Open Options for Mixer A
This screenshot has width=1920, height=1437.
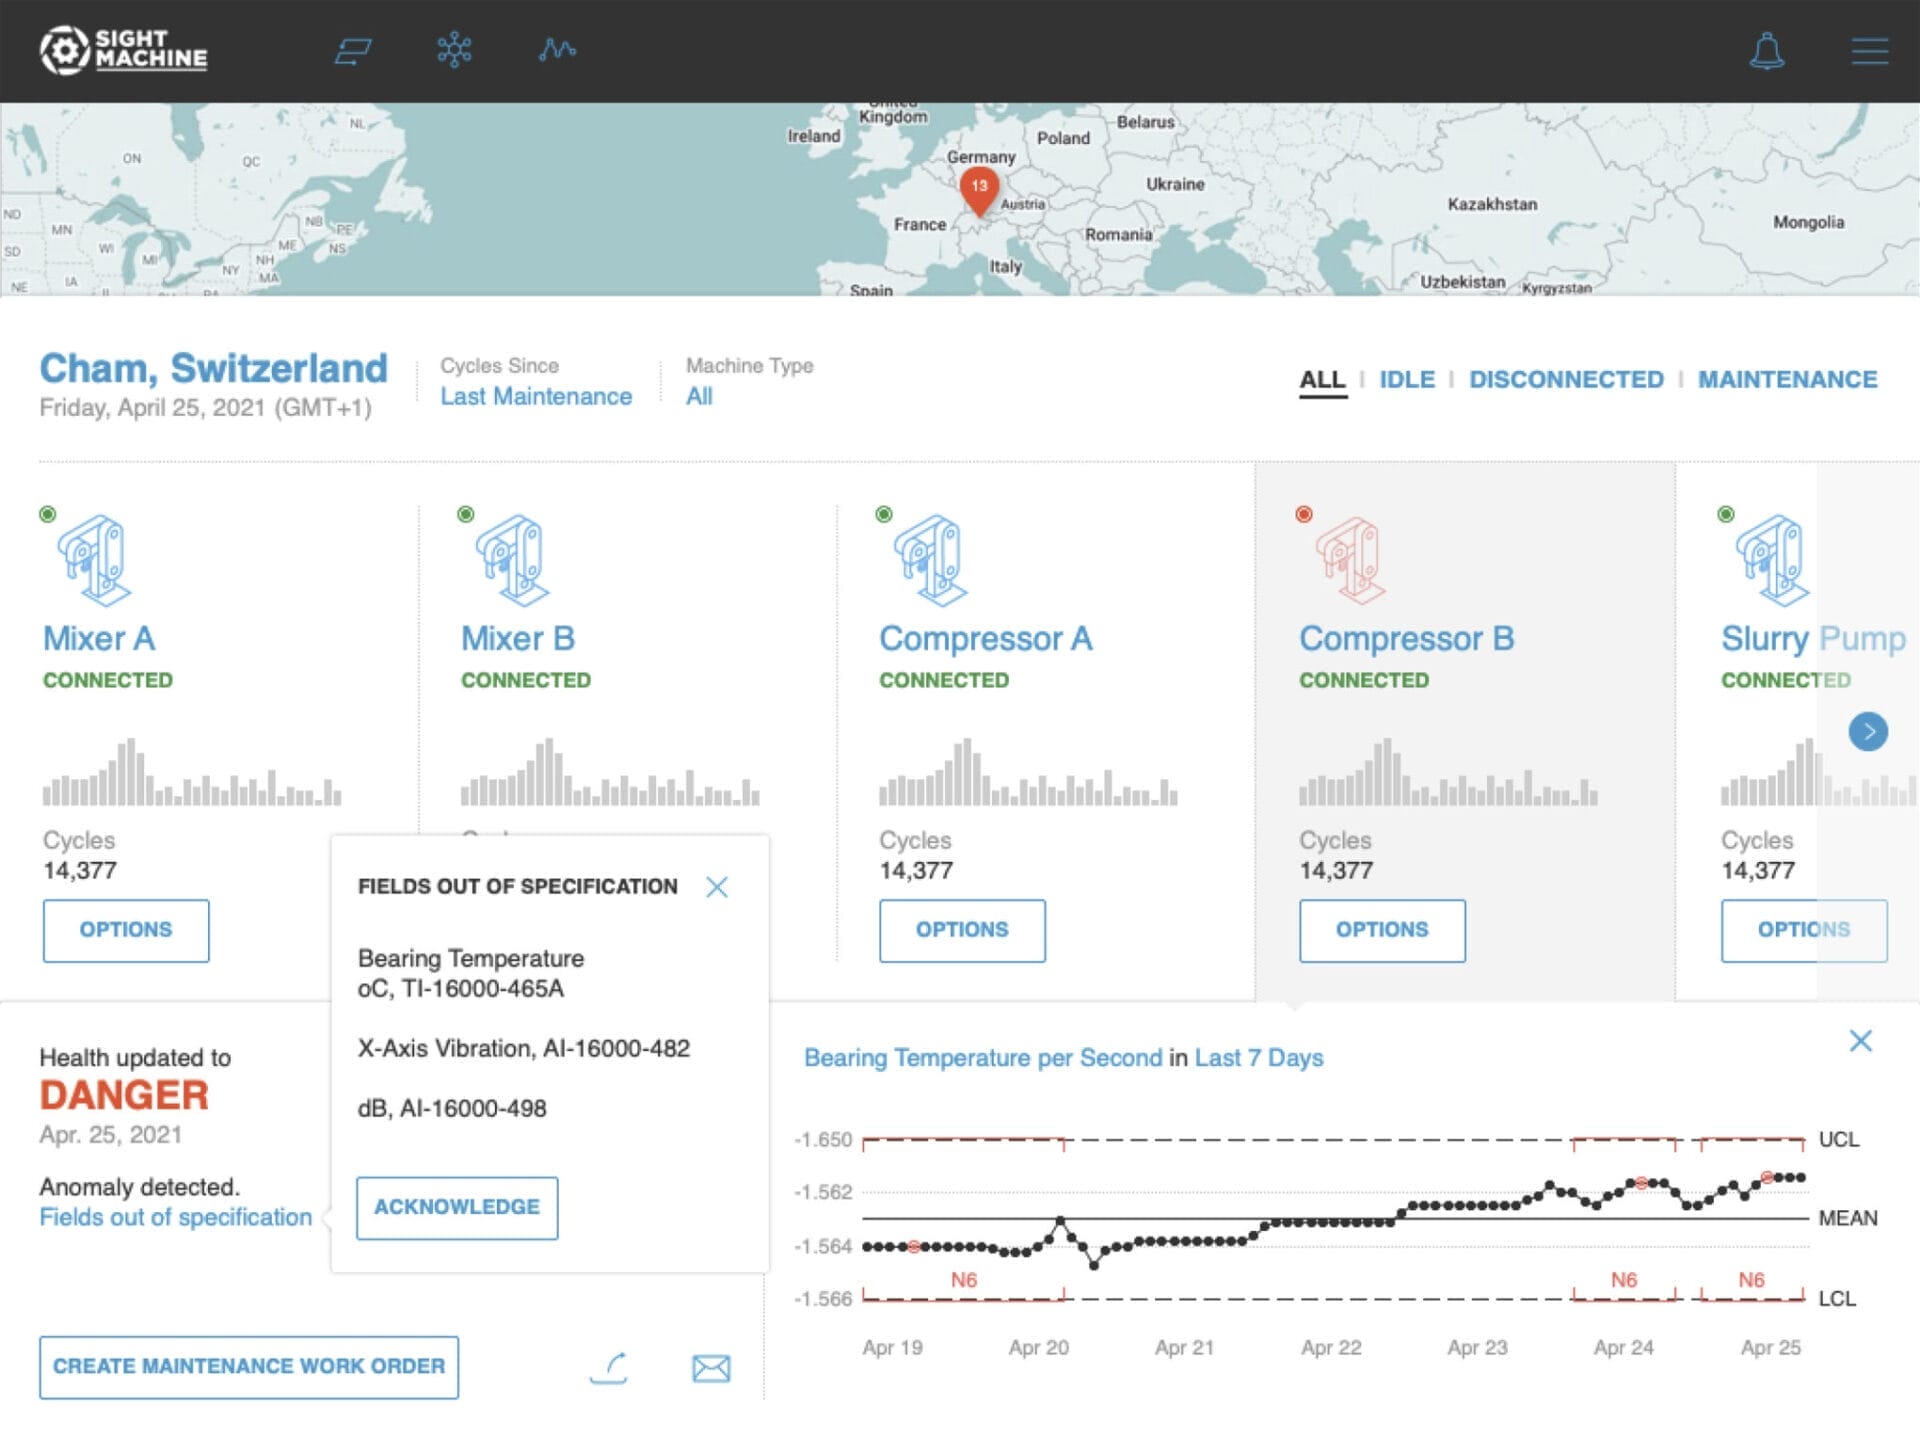[x=126, y=930]
